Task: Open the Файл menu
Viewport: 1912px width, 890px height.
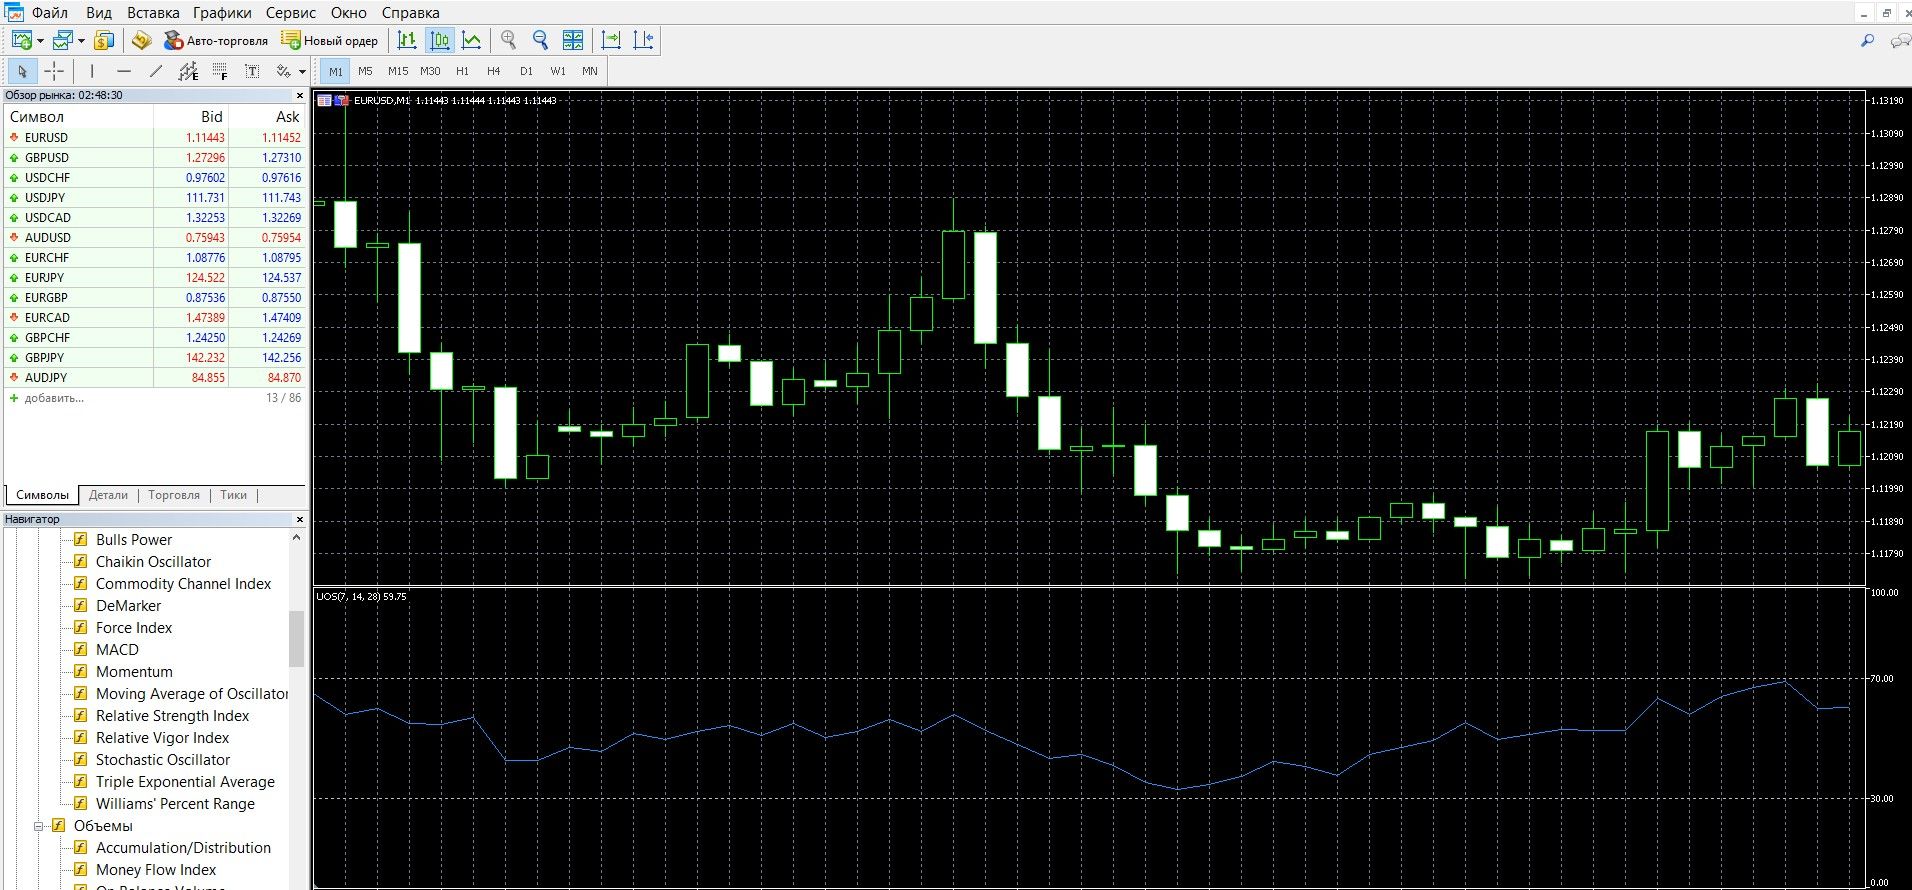Action: pos(50,13)
